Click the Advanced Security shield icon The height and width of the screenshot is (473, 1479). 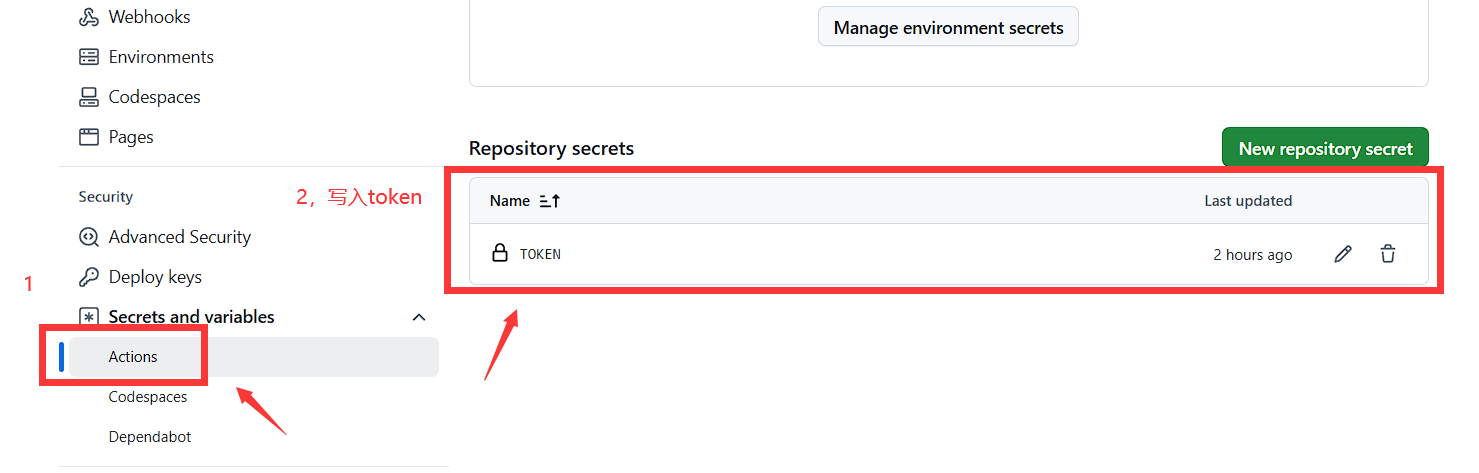tap(89, 237)
